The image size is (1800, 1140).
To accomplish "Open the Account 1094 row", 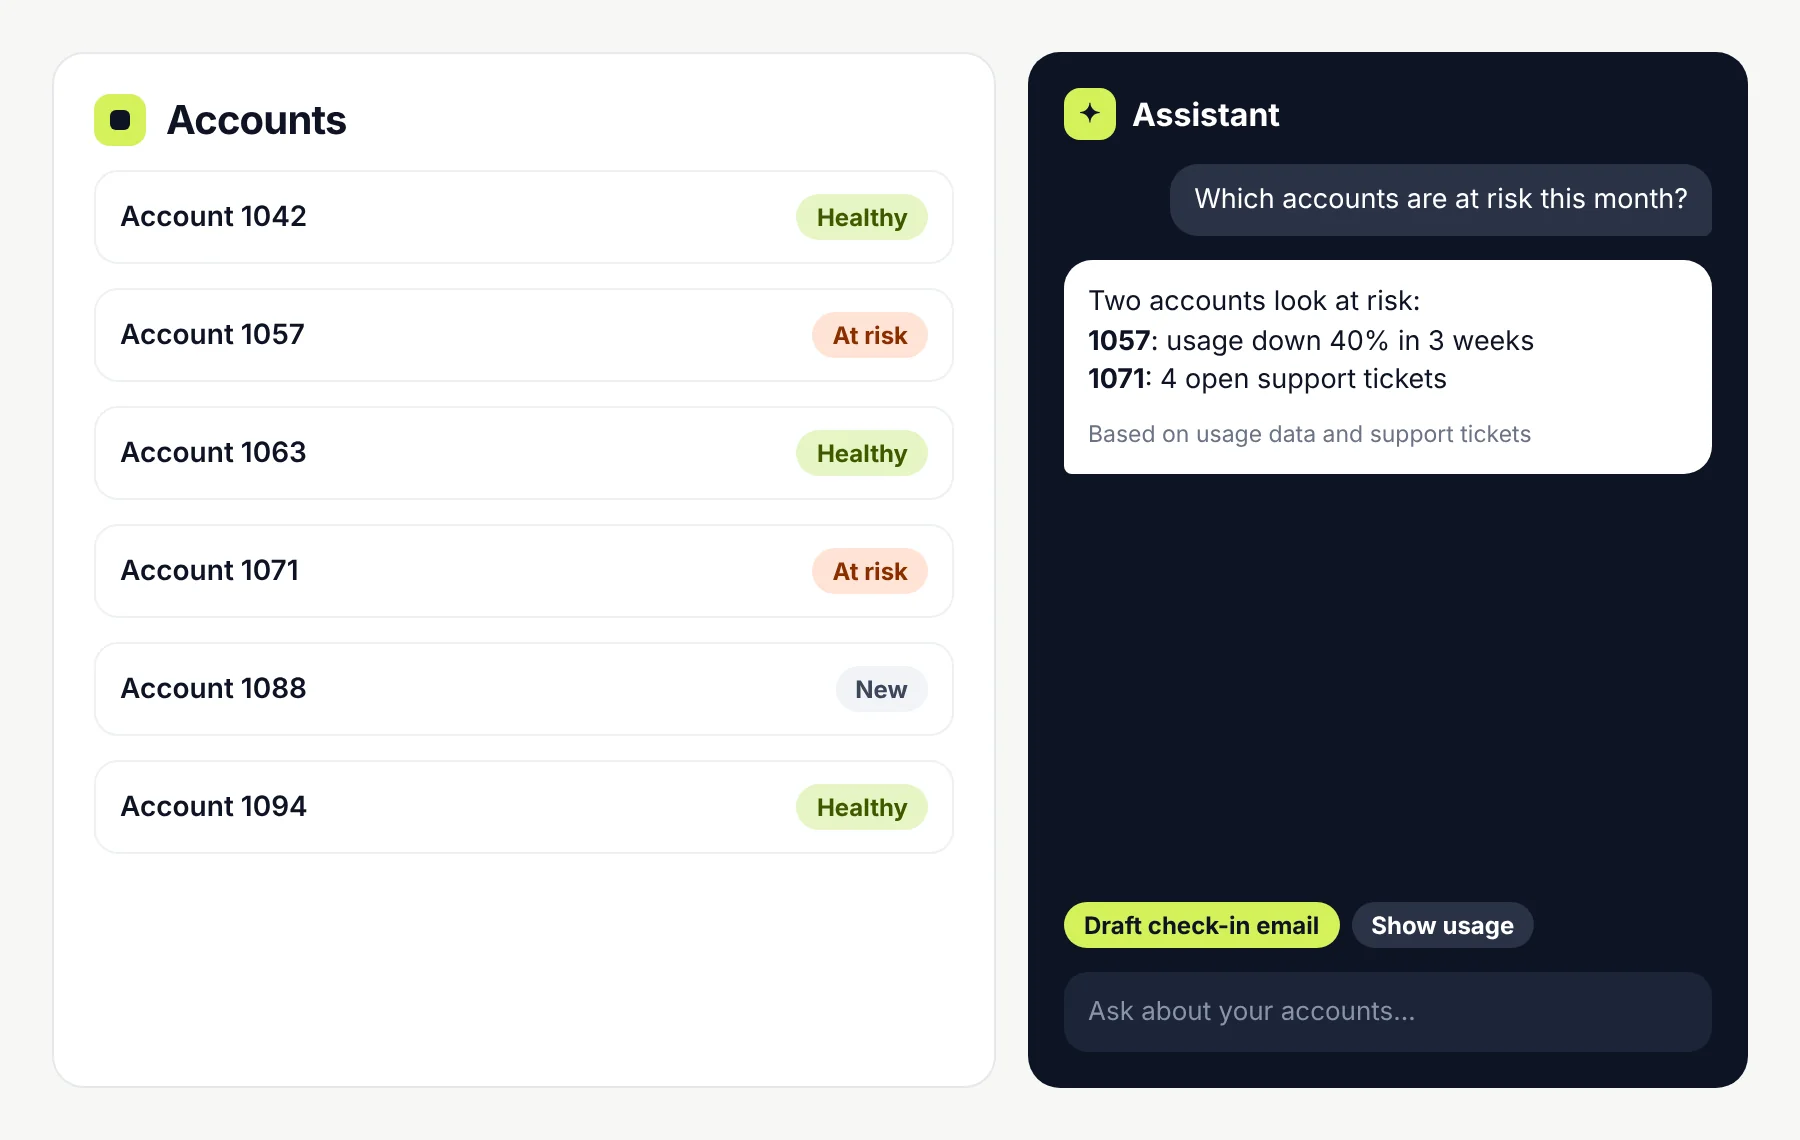I will [524, 807].
